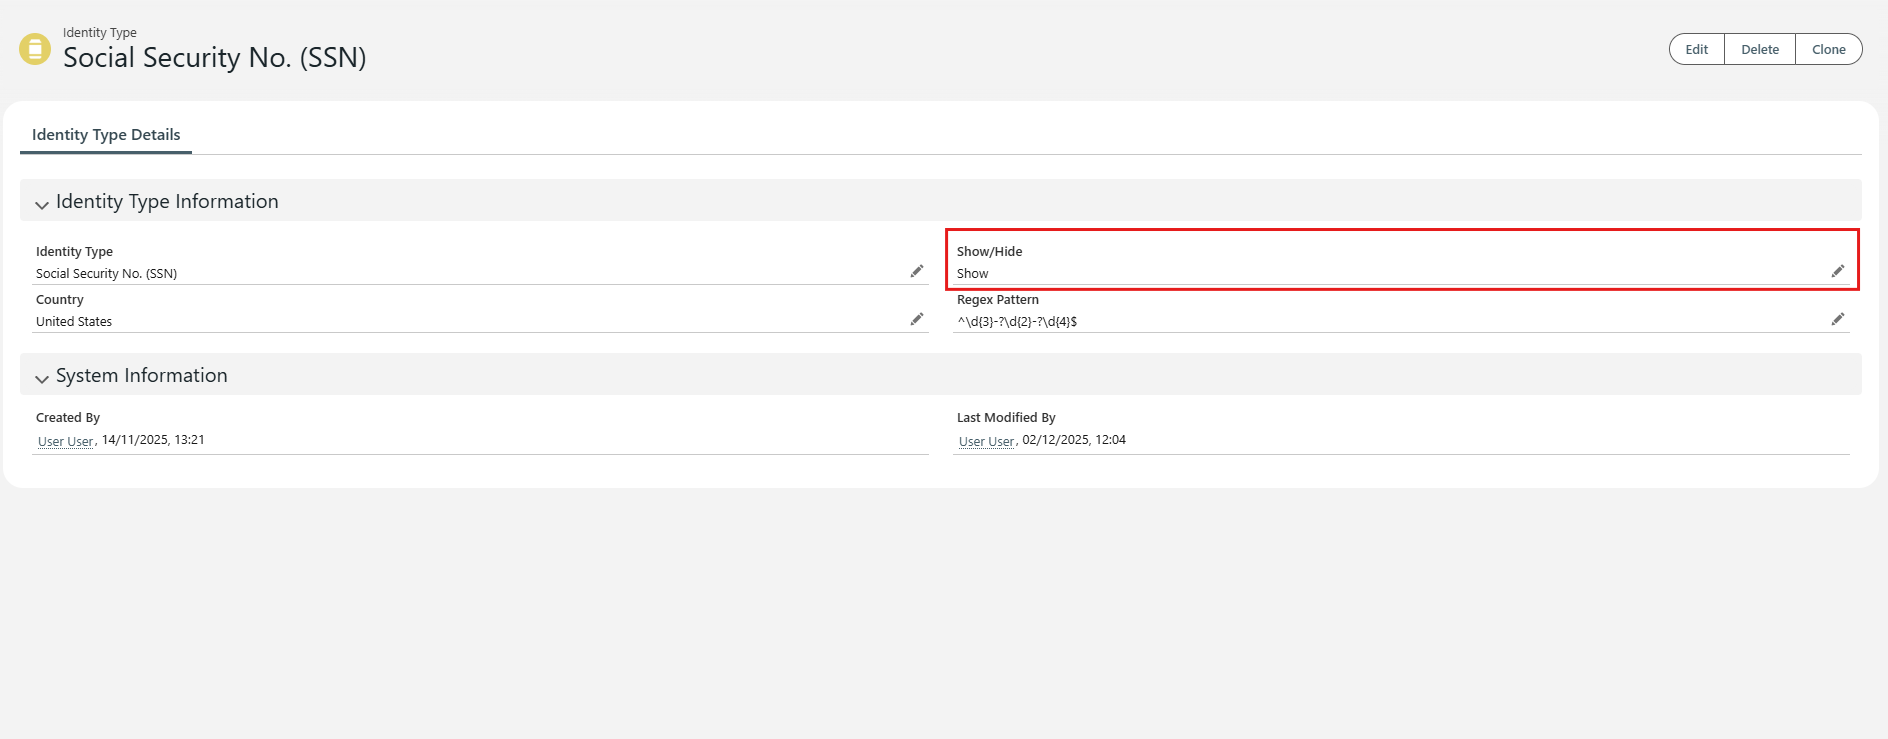The width and height of the screenshot is (1888, 739).
Task: Open User User link under Last Modified By
Action: (986, 441)
